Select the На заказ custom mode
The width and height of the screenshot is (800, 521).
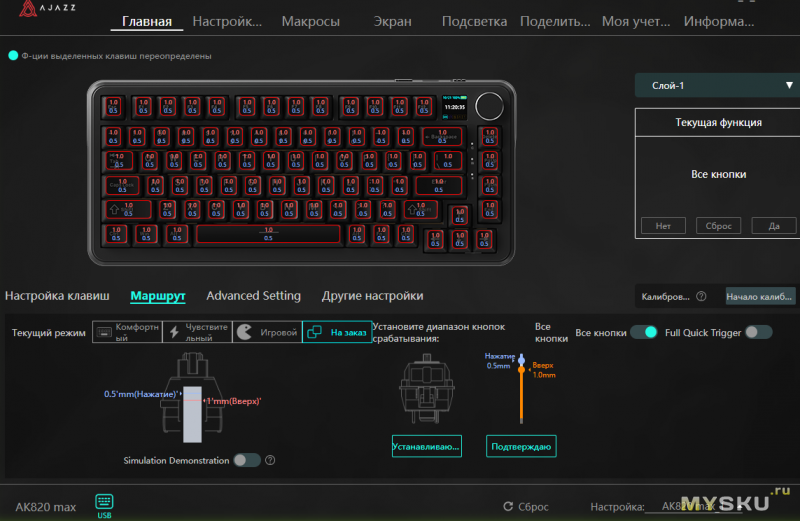pyautogui.click(x=337, y=332)
